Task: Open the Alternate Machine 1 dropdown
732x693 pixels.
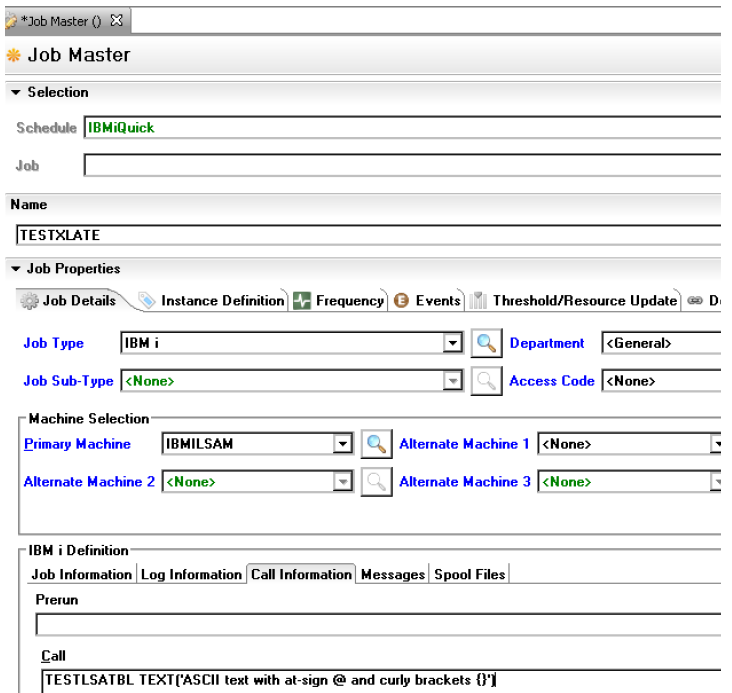Action: pyautogui.click(x=716, y=444)
